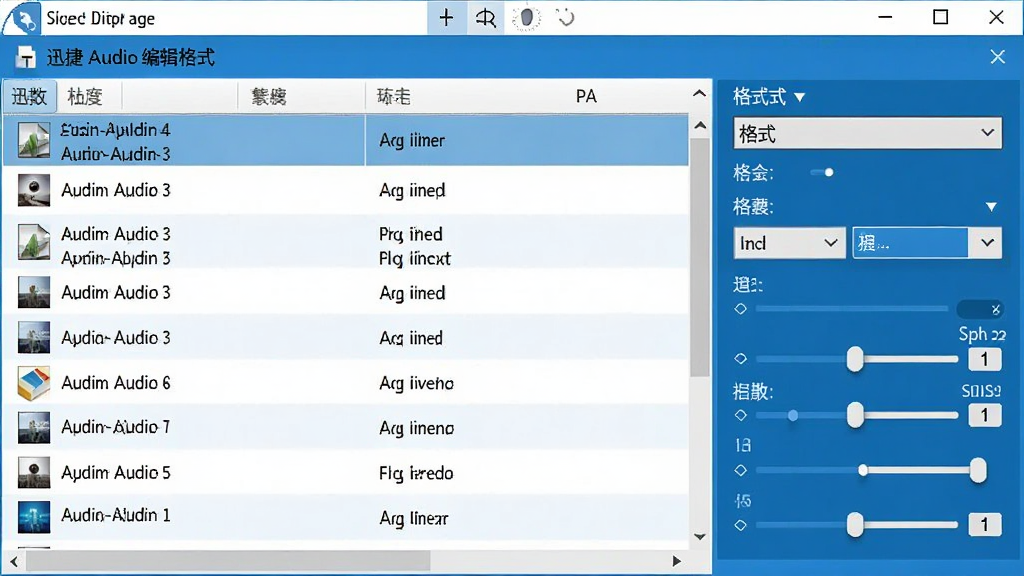Click the plus add button in title bar

coord(446,18)
